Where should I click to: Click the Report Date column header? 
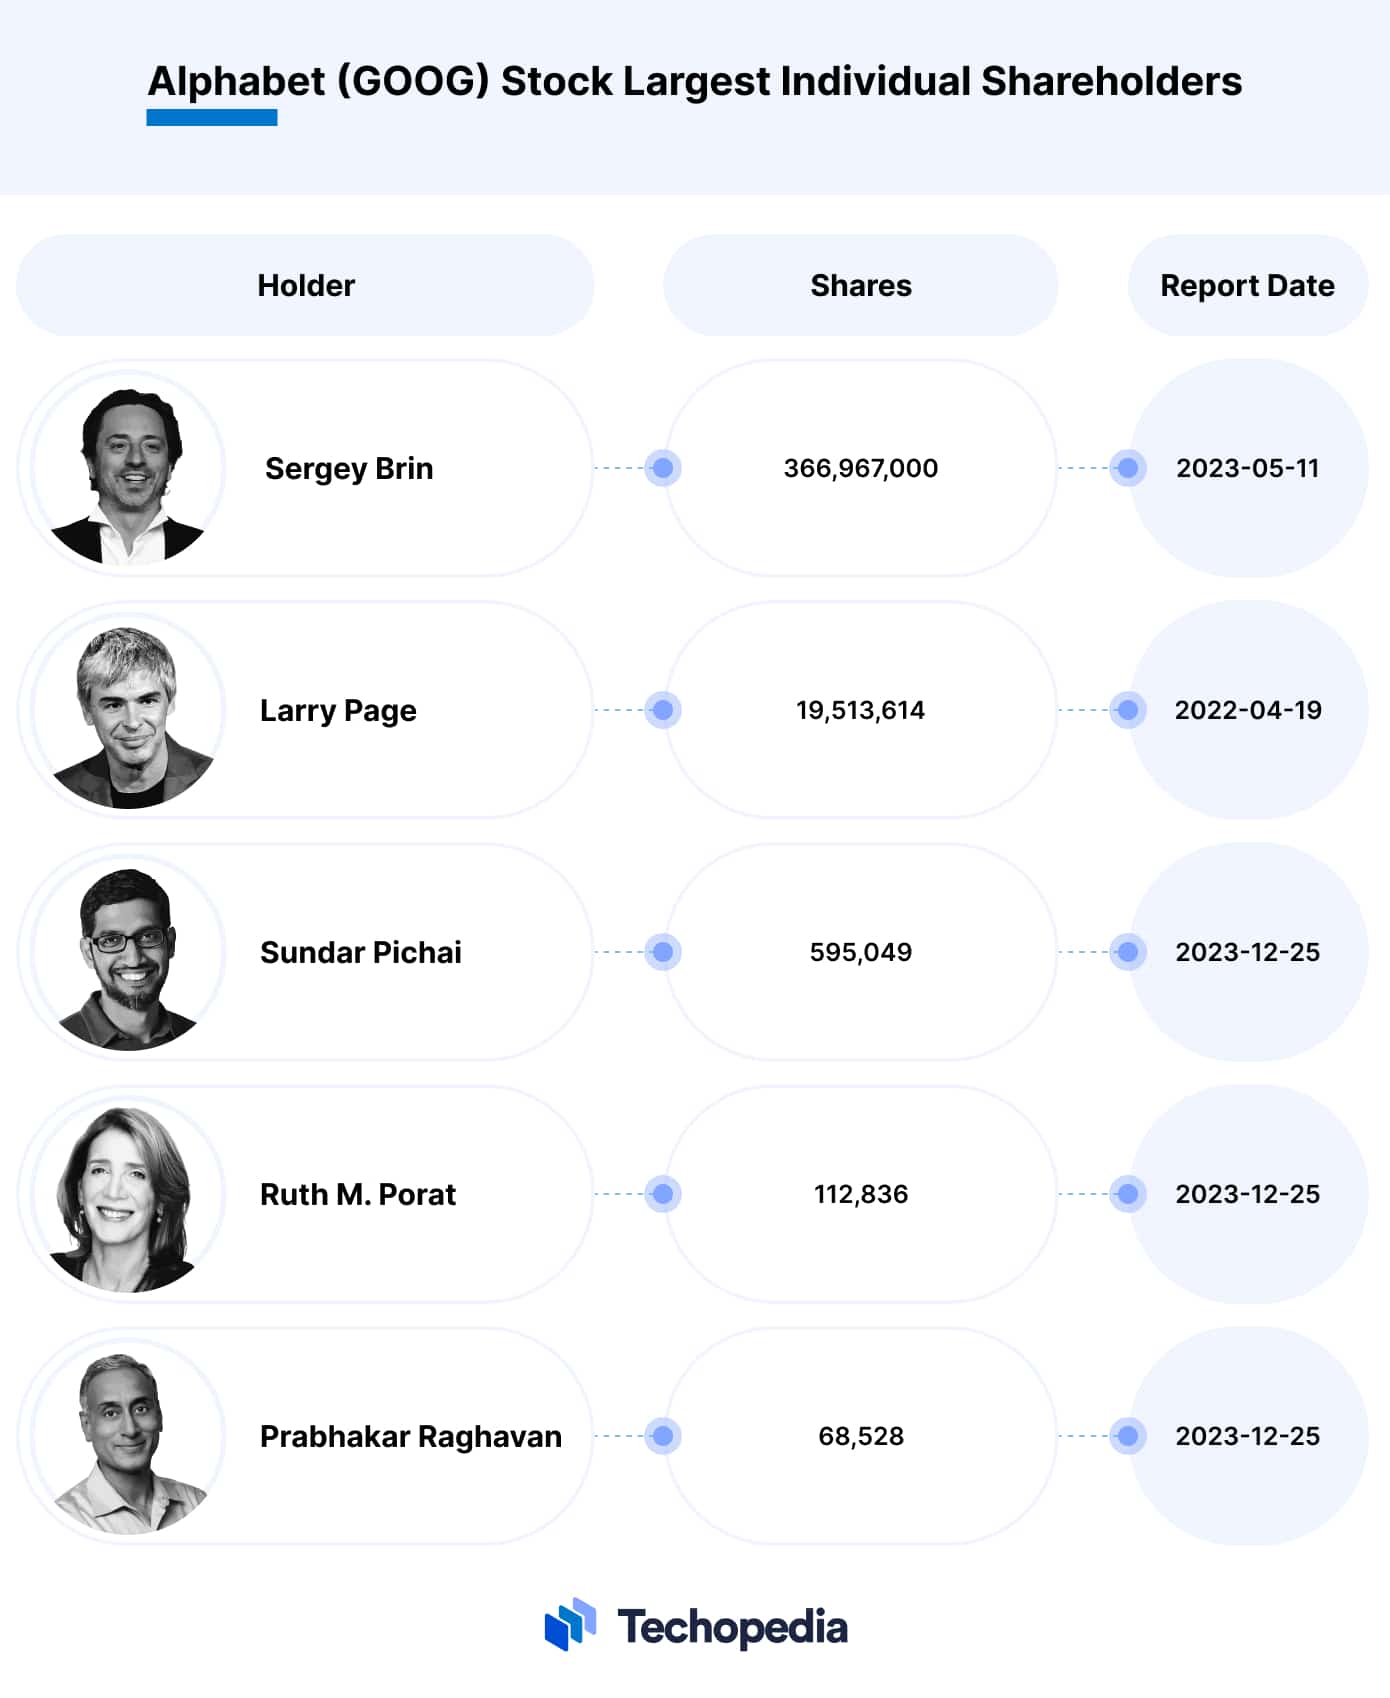(1248, 285)
